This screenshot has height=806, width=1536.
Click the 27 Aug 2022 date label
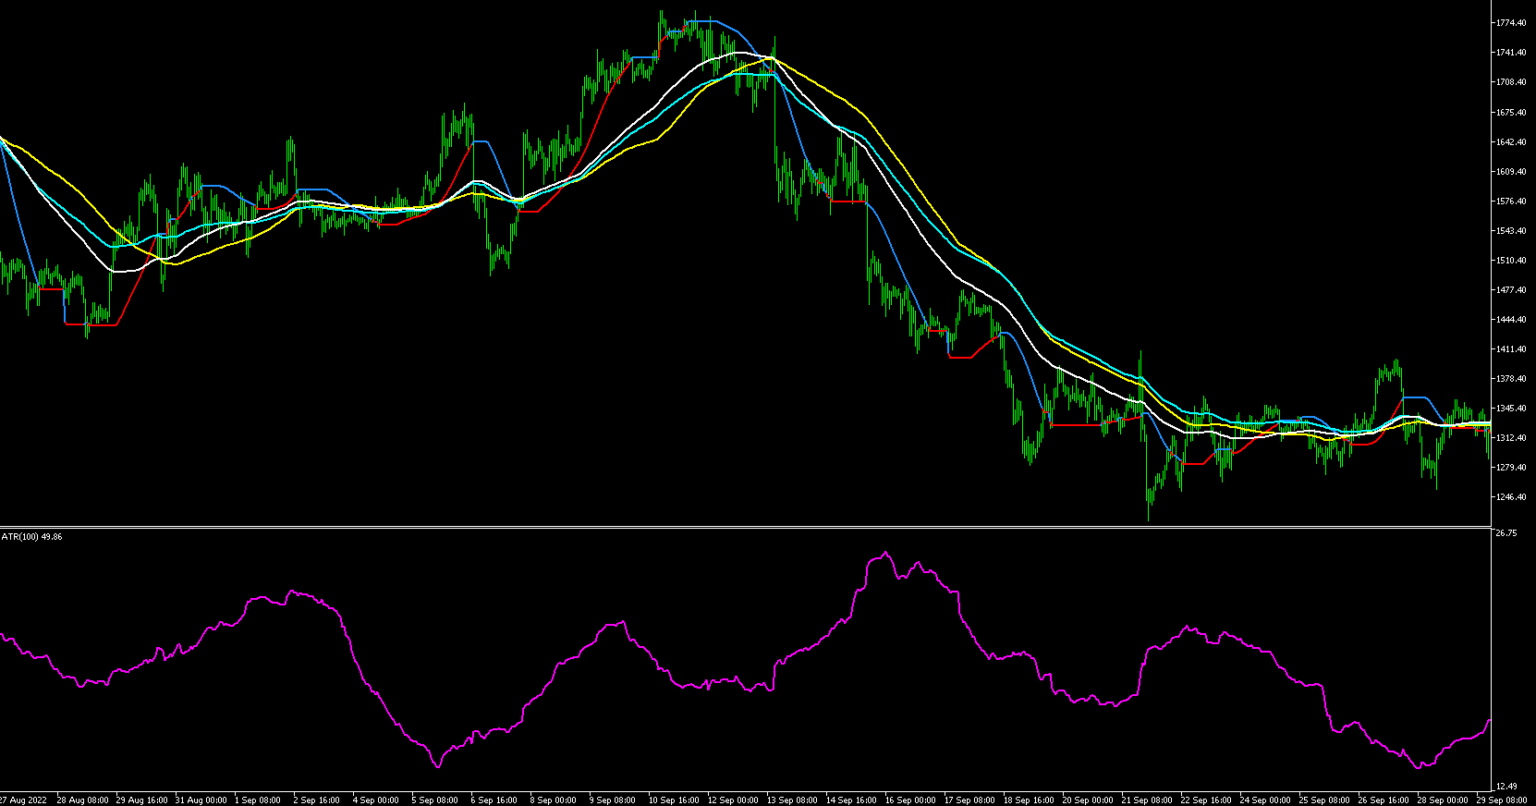[x=24, y=800]
